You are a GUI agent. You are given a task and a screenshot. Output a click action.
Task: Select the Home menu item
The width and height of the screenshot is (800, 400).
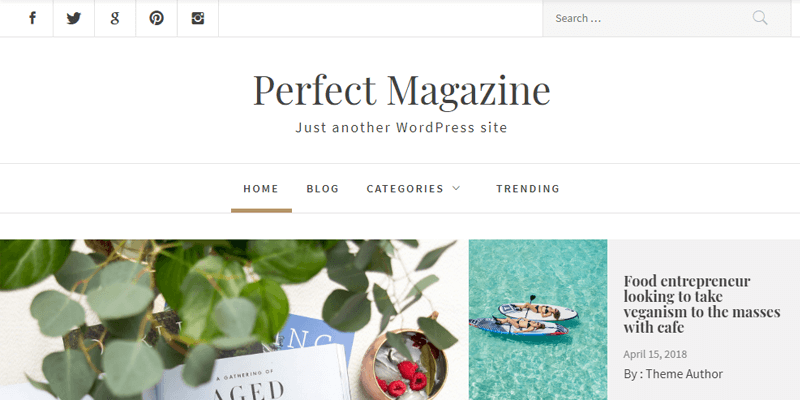[261, 189]
